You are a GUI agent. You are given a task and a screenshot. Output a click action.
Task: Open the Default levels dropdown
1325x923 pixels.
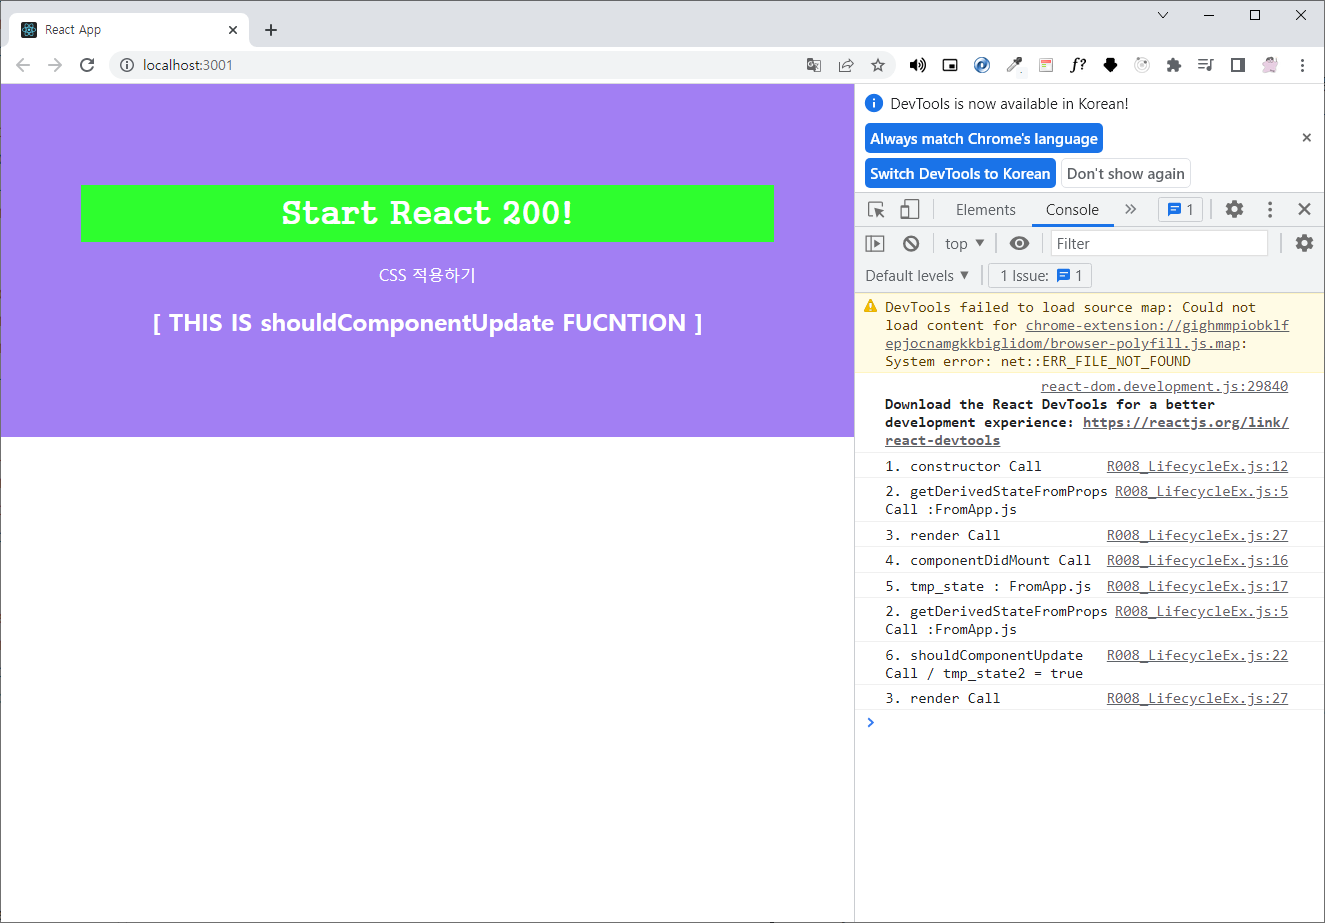pos(917,275)
